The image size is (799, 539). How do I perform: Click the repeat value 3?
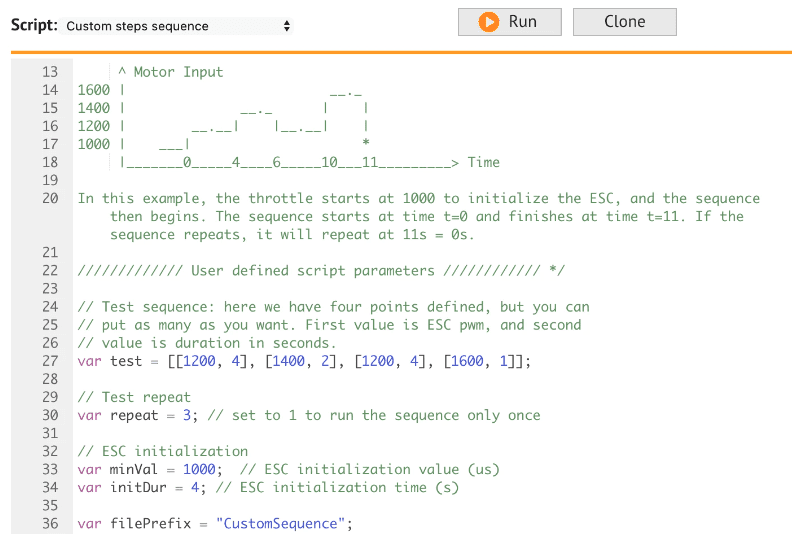[x=187, y=415]
